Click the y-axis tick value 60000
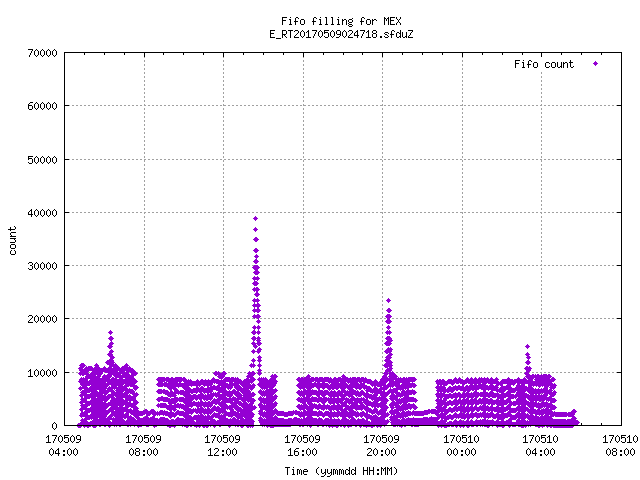Viewport: 640px width, 480px height. click(42, 106)
